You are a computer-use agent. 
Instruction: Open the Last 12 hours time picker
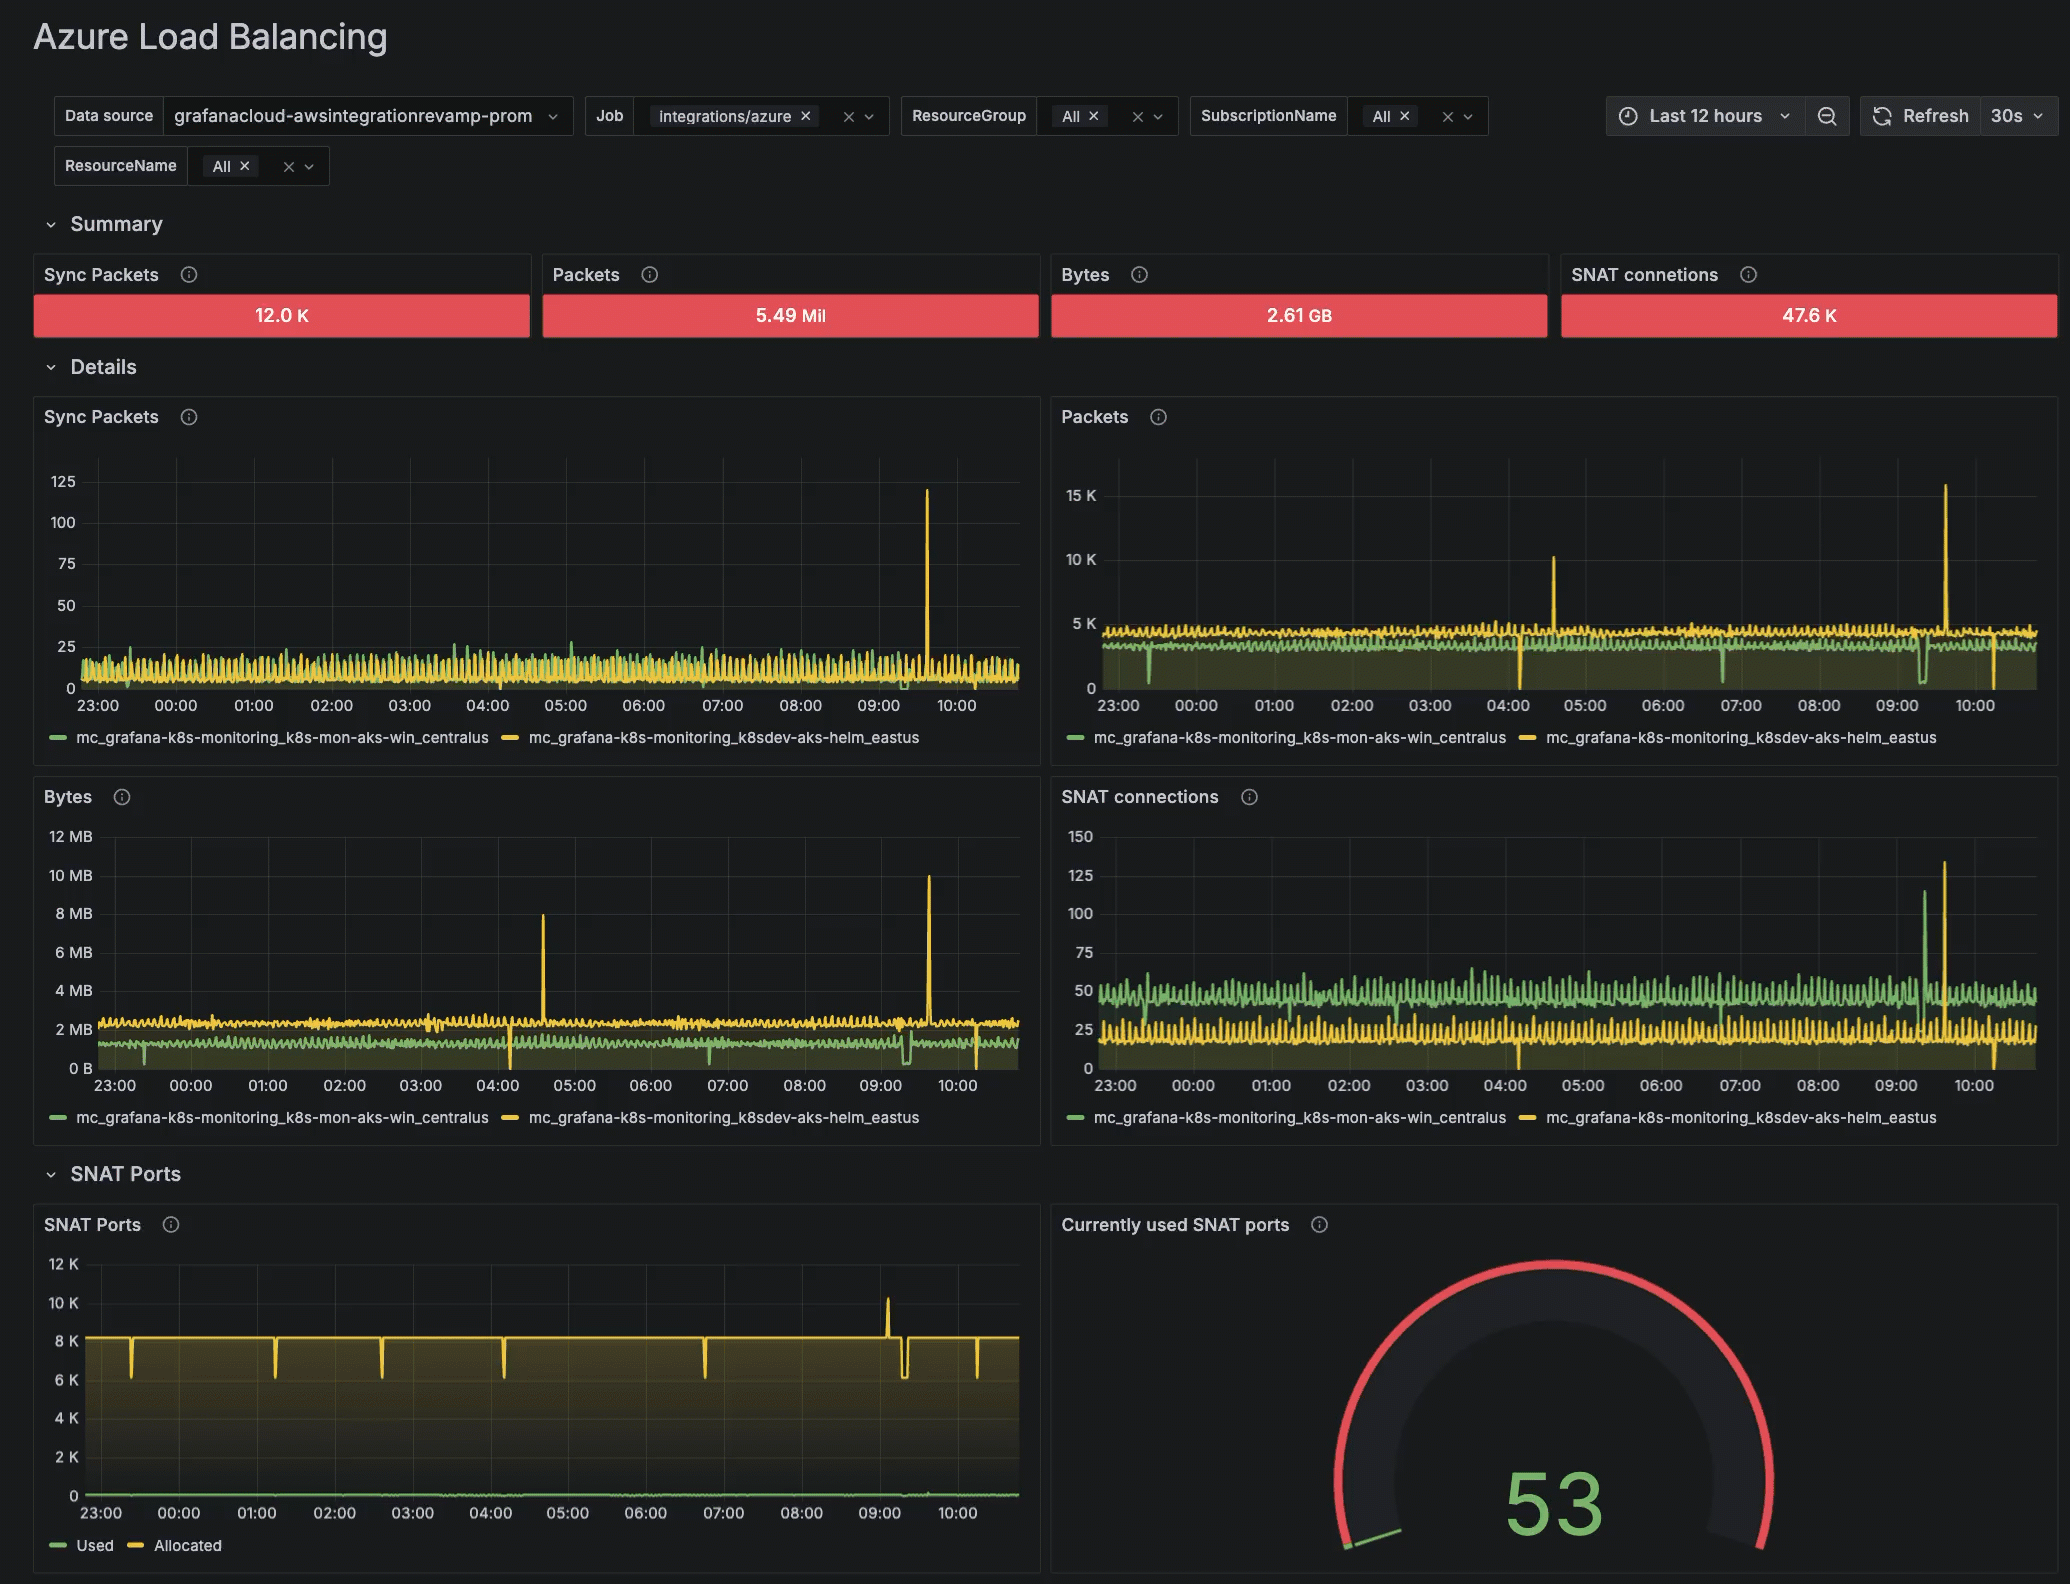click(x=1705, y=116)
